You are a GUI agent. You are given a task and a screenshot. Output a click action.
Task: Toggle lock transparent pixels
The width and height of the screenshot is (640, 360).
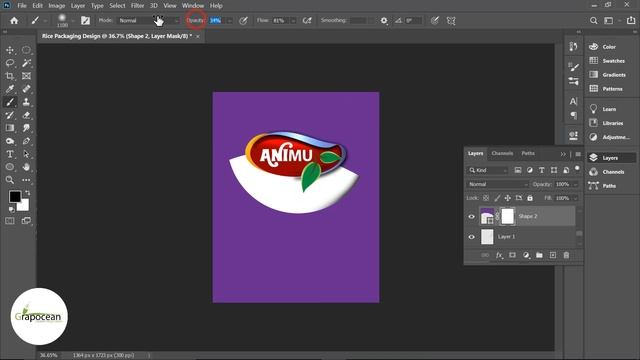[x=486, y=198]
